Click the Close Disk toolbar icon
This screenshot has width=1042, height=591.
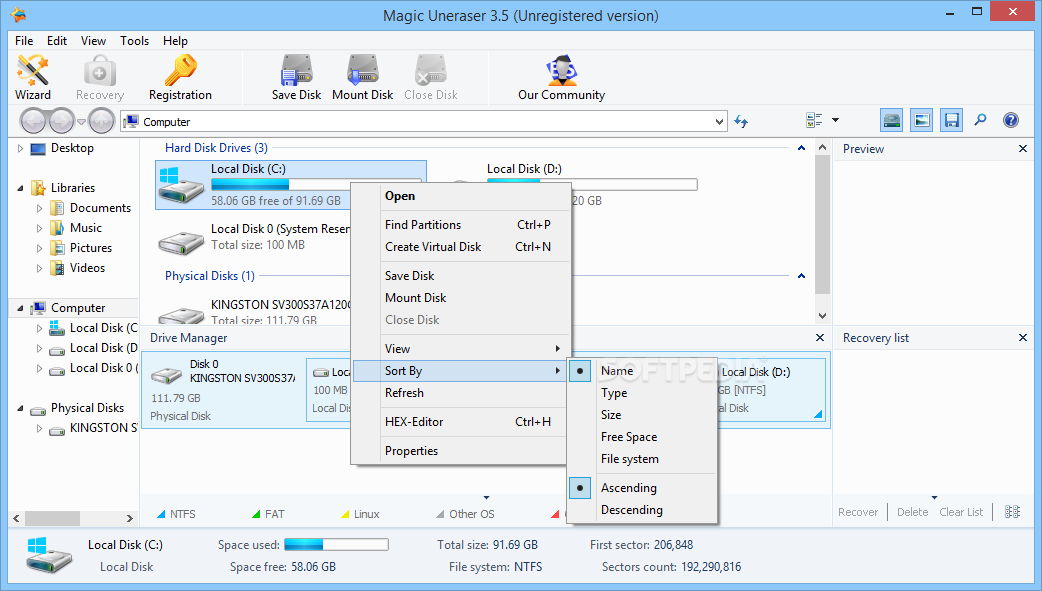pyautogui.click(x=431, y=78)
